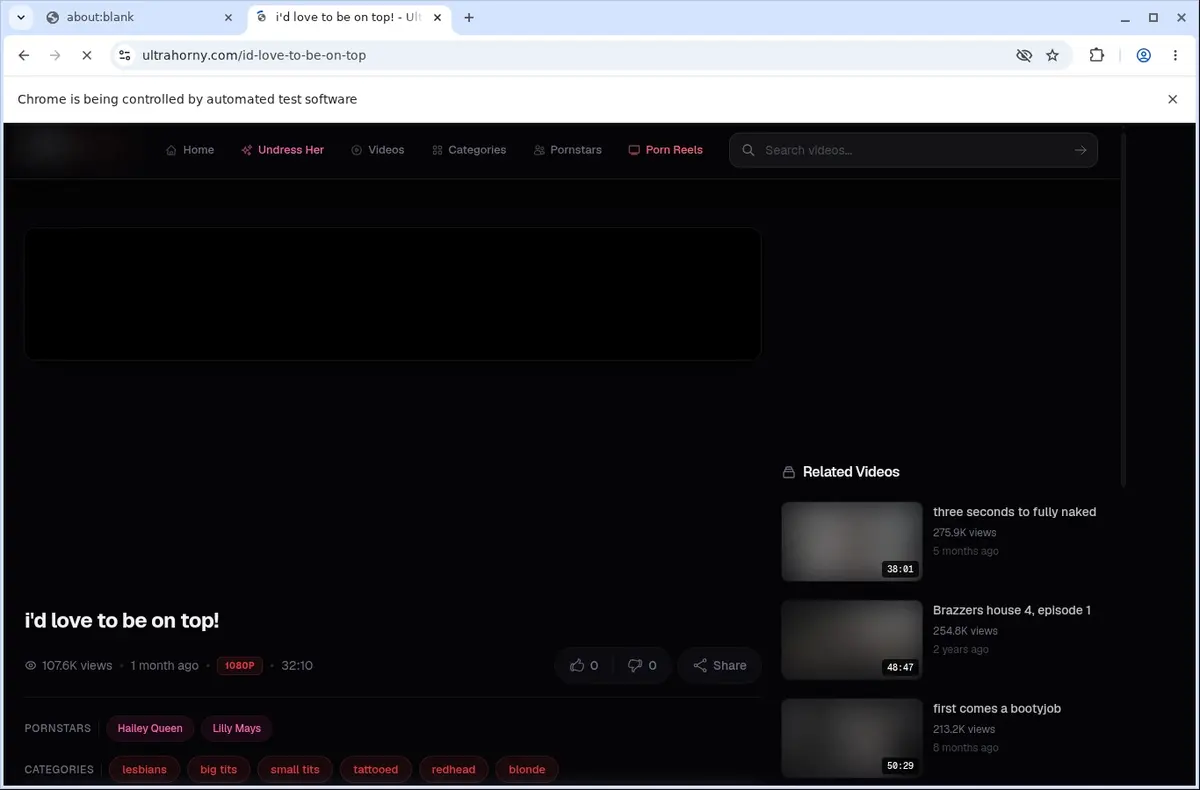Go to Home in the site navigation
Viewport: 1200px width, 790px height.
(x=190, y=150)
